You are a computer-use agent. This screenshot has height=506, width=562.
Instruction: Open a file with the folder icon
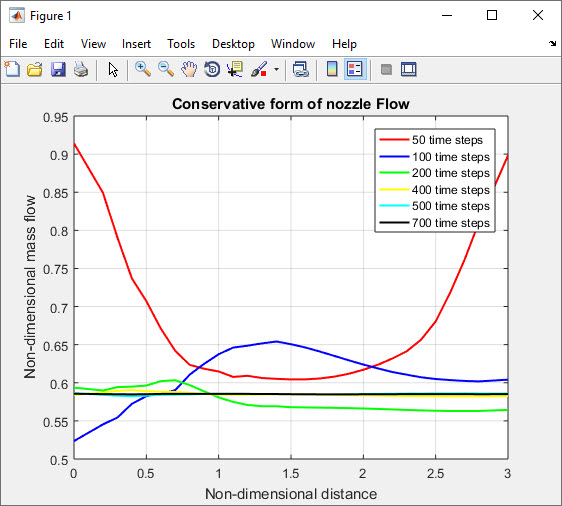[35, 69]
